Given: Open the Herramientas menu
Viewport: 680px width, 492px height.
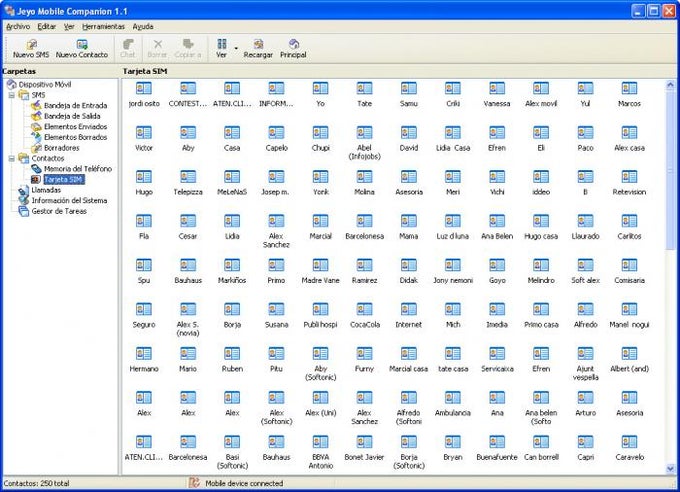Looking at the screenshot, I should point(103,26).
